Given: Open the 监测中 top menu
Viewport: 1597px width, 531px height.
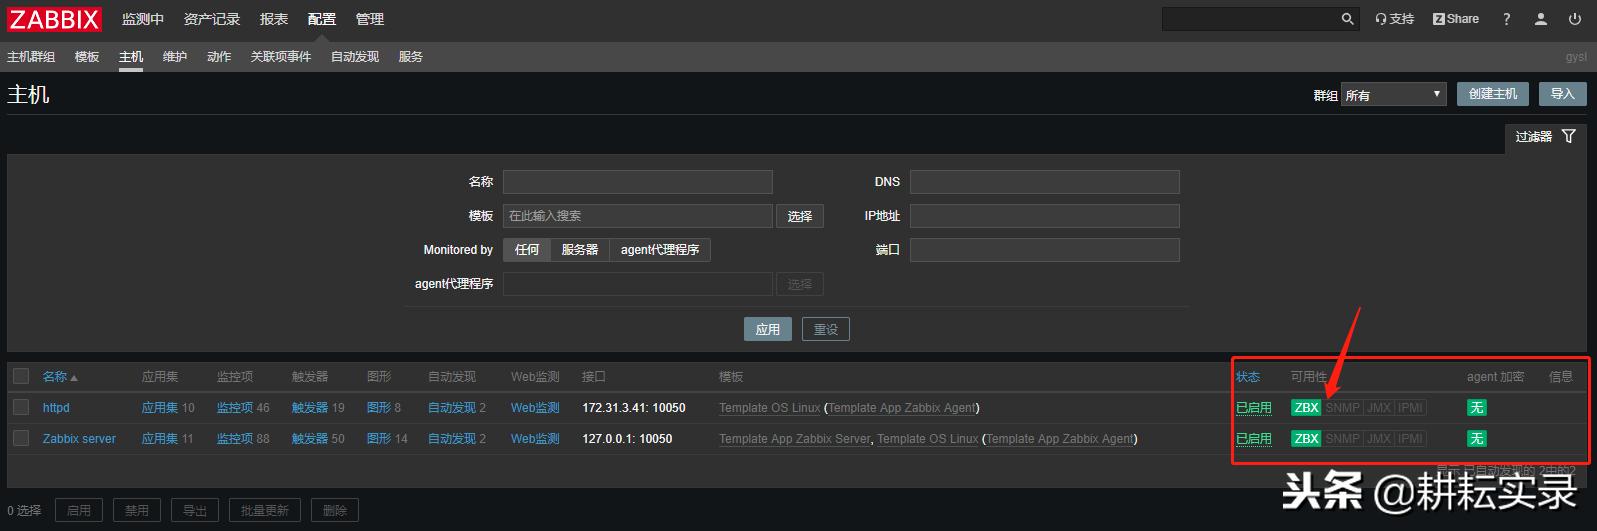Looking at the screenshot, I should click(142, 19).
